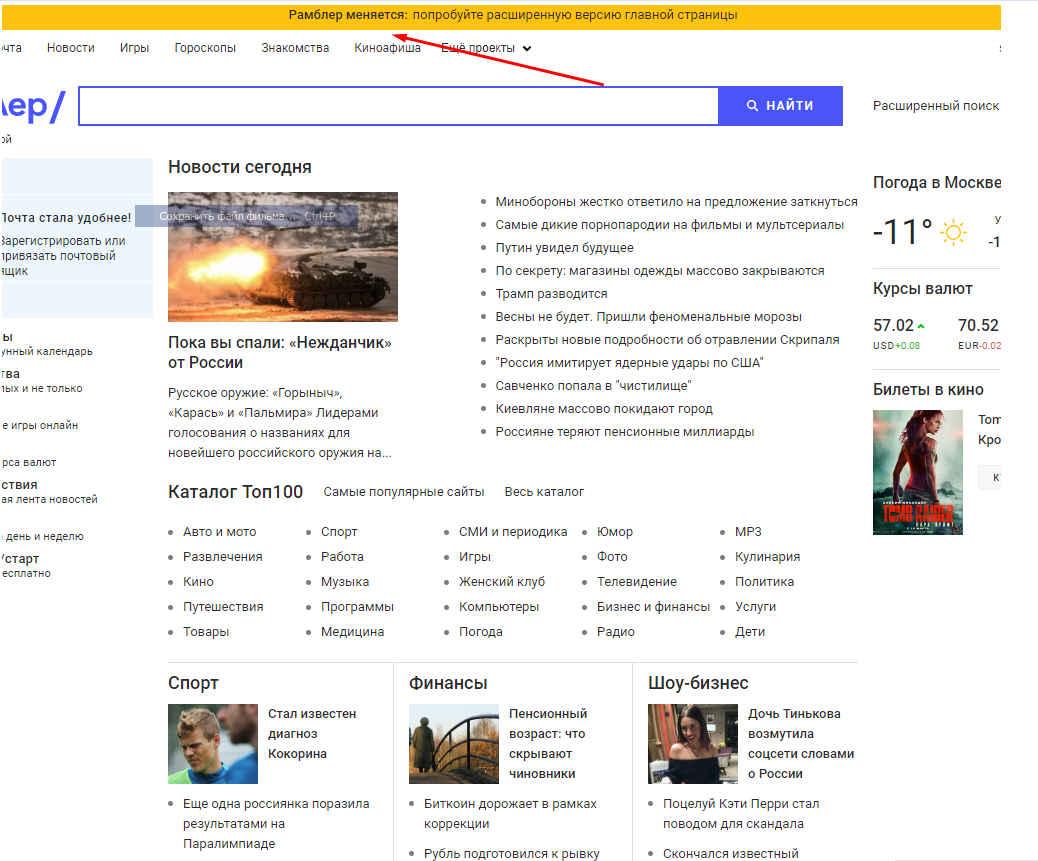Open Развлечения catalog category
The image size is (1038, 861).
(x=222, y=557)
